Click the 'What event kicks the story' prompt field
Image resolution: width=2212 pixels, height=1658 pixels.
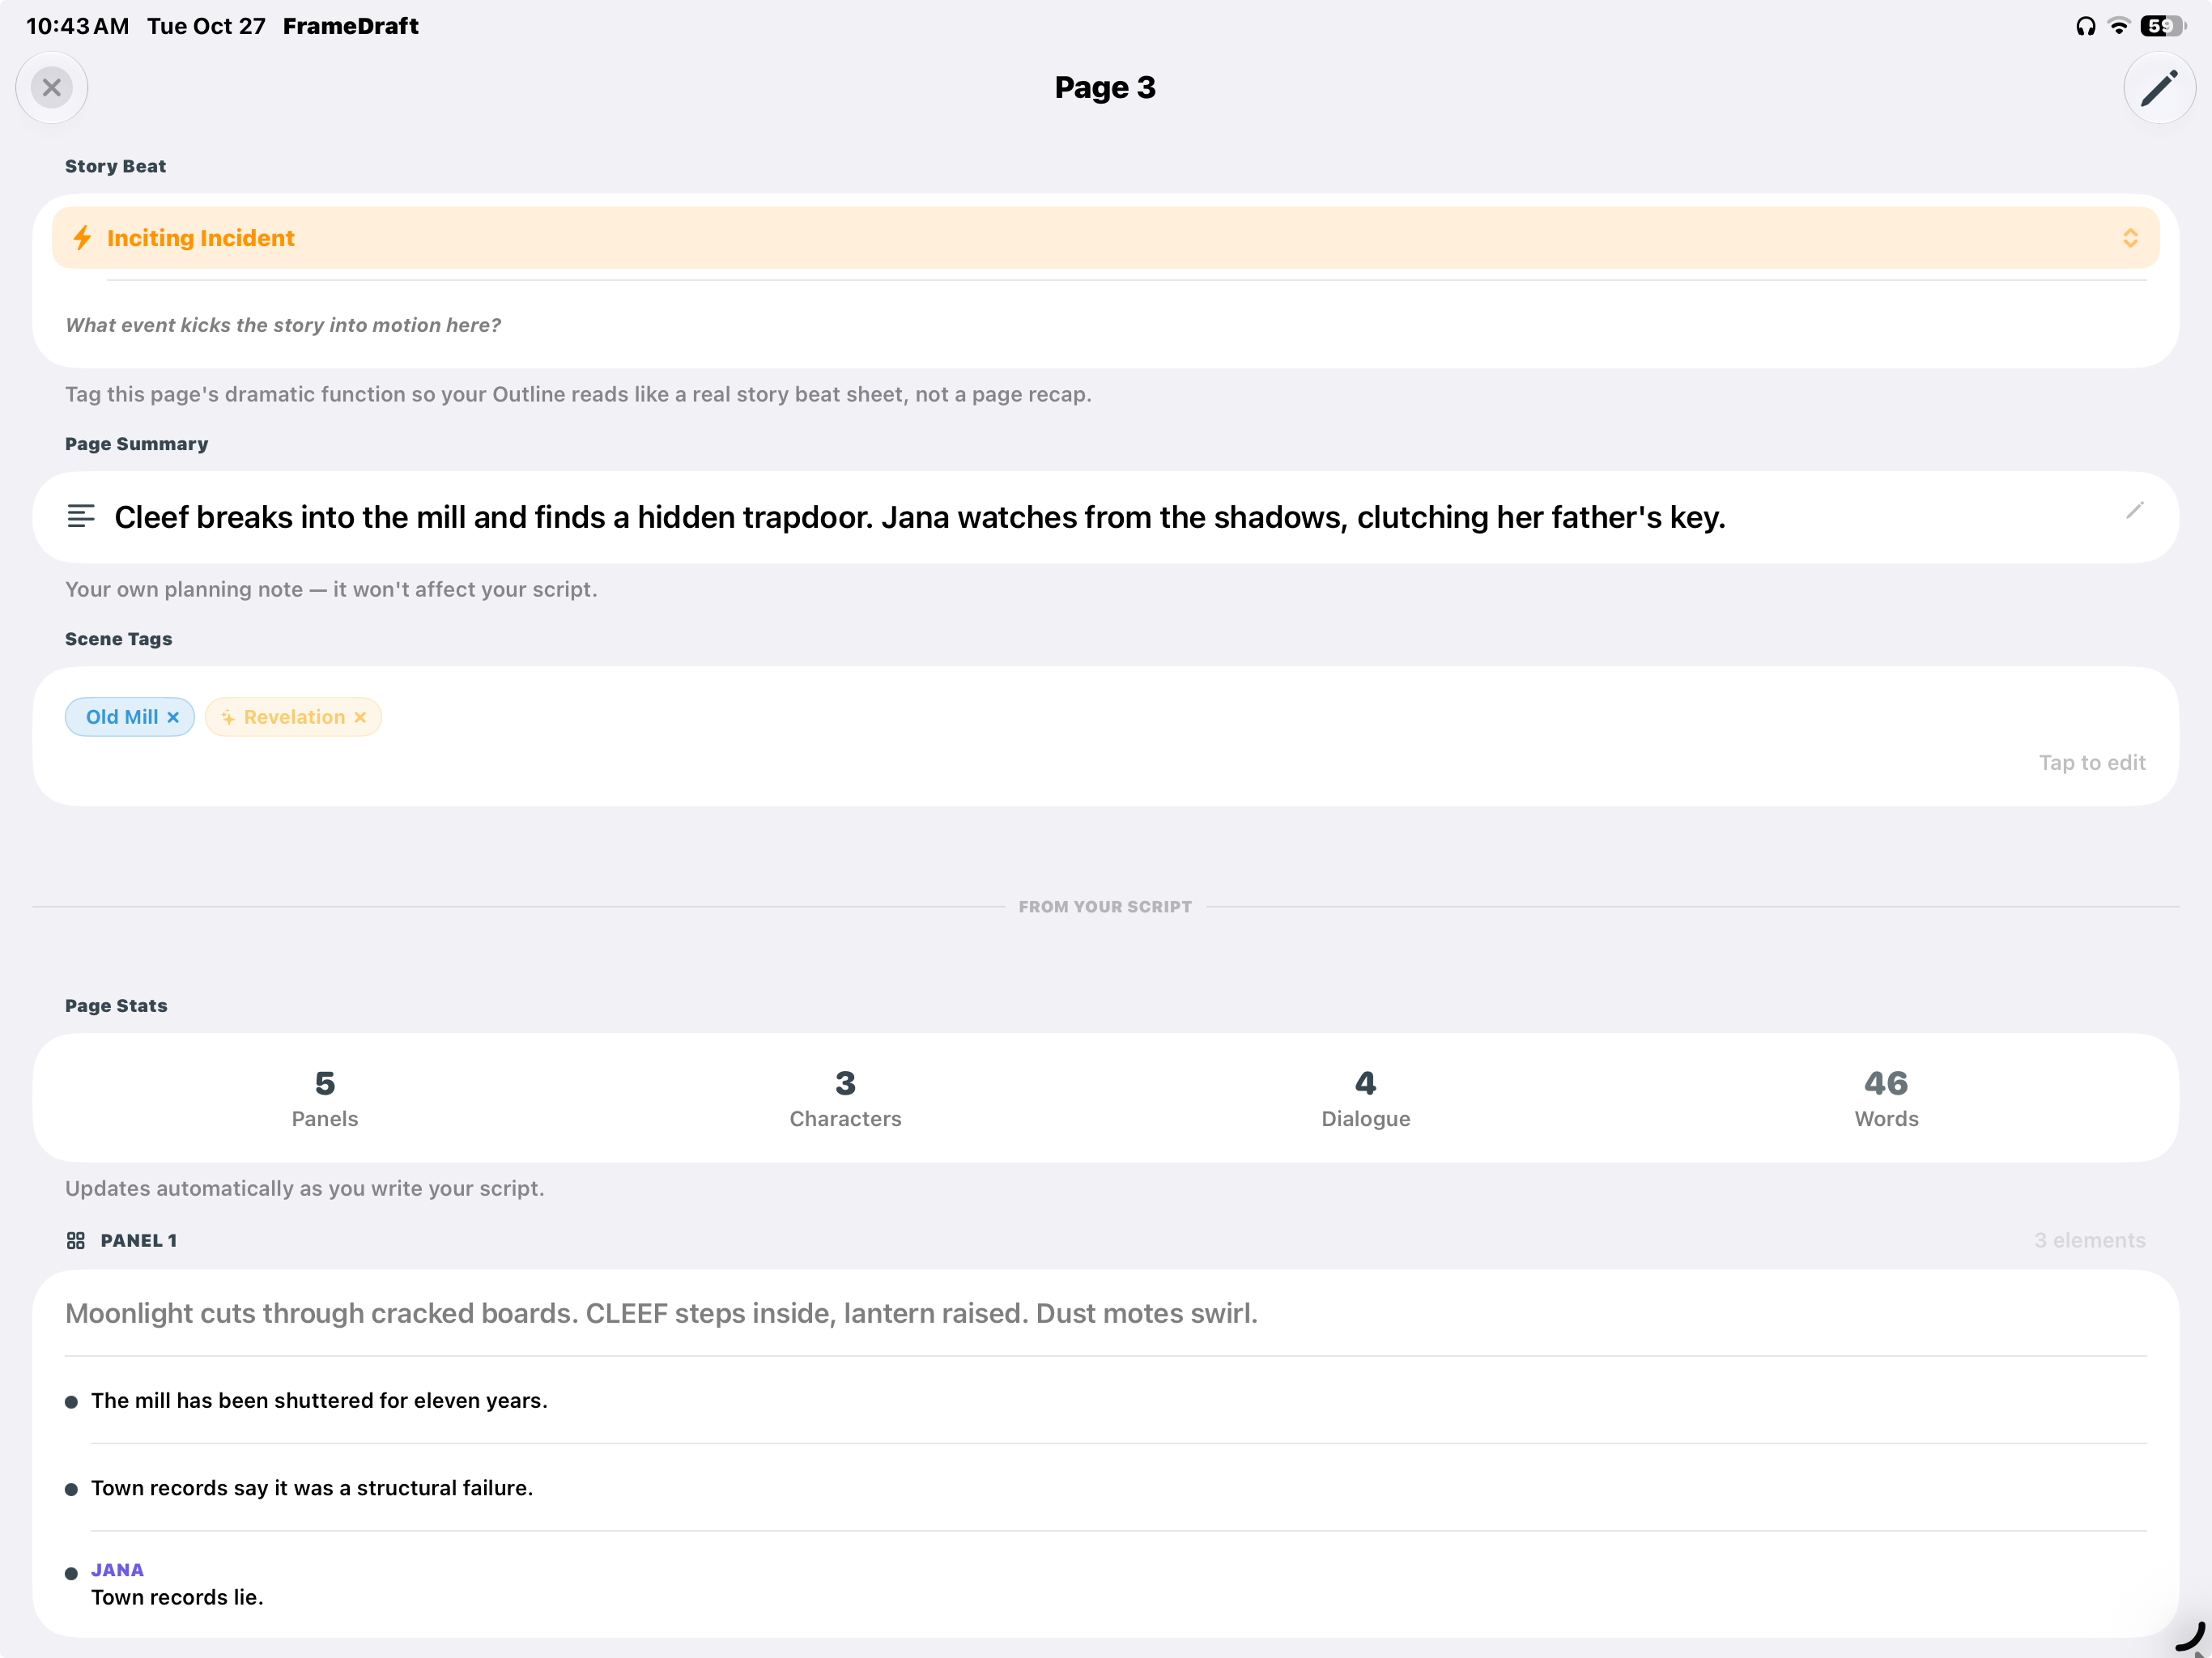pos(1105,325)
